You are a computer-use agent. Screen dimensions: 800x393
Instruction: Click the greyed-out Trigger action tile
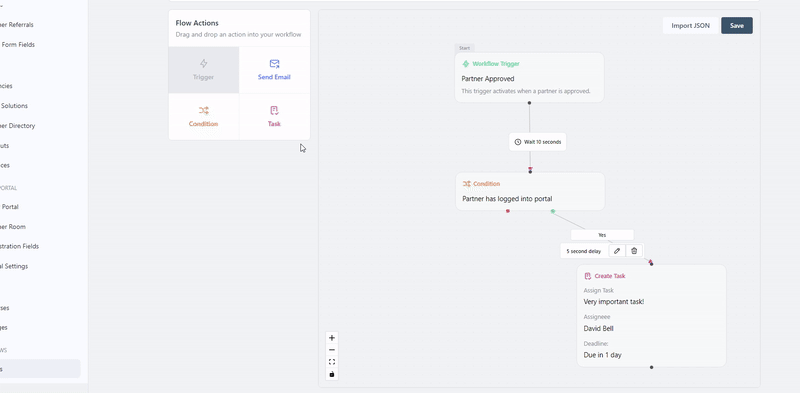click(204, 70)
